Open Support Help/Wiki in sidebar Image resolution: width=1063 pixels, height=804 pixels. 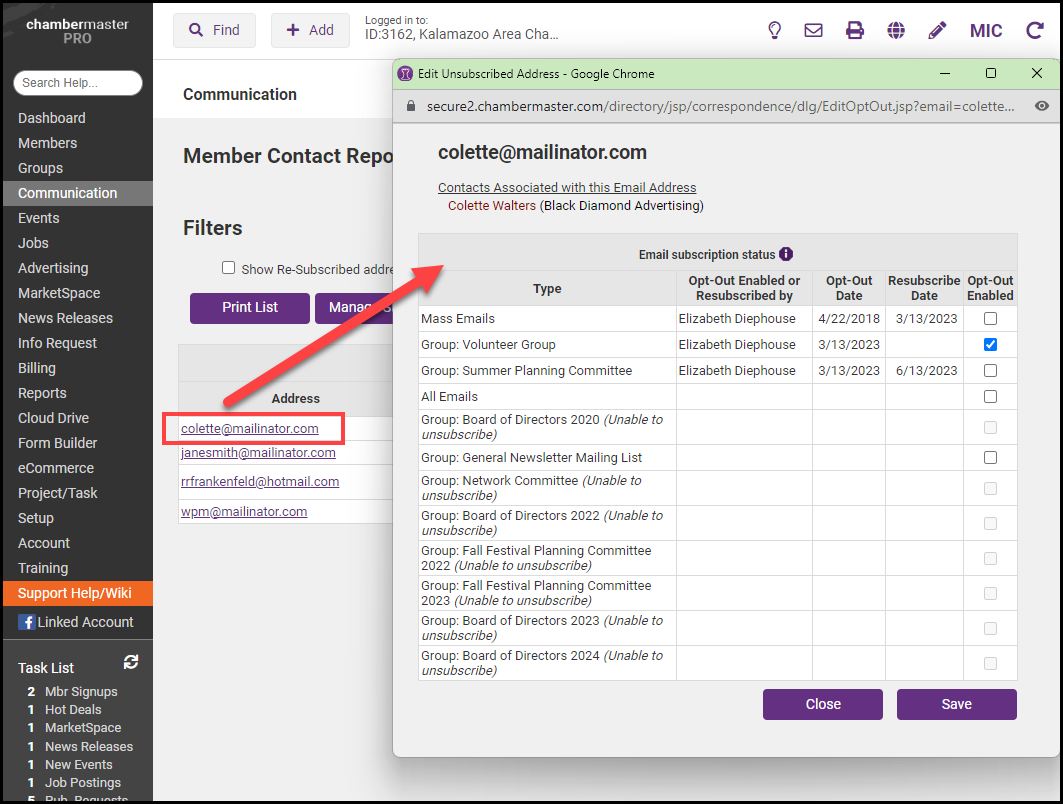(75, 593)
